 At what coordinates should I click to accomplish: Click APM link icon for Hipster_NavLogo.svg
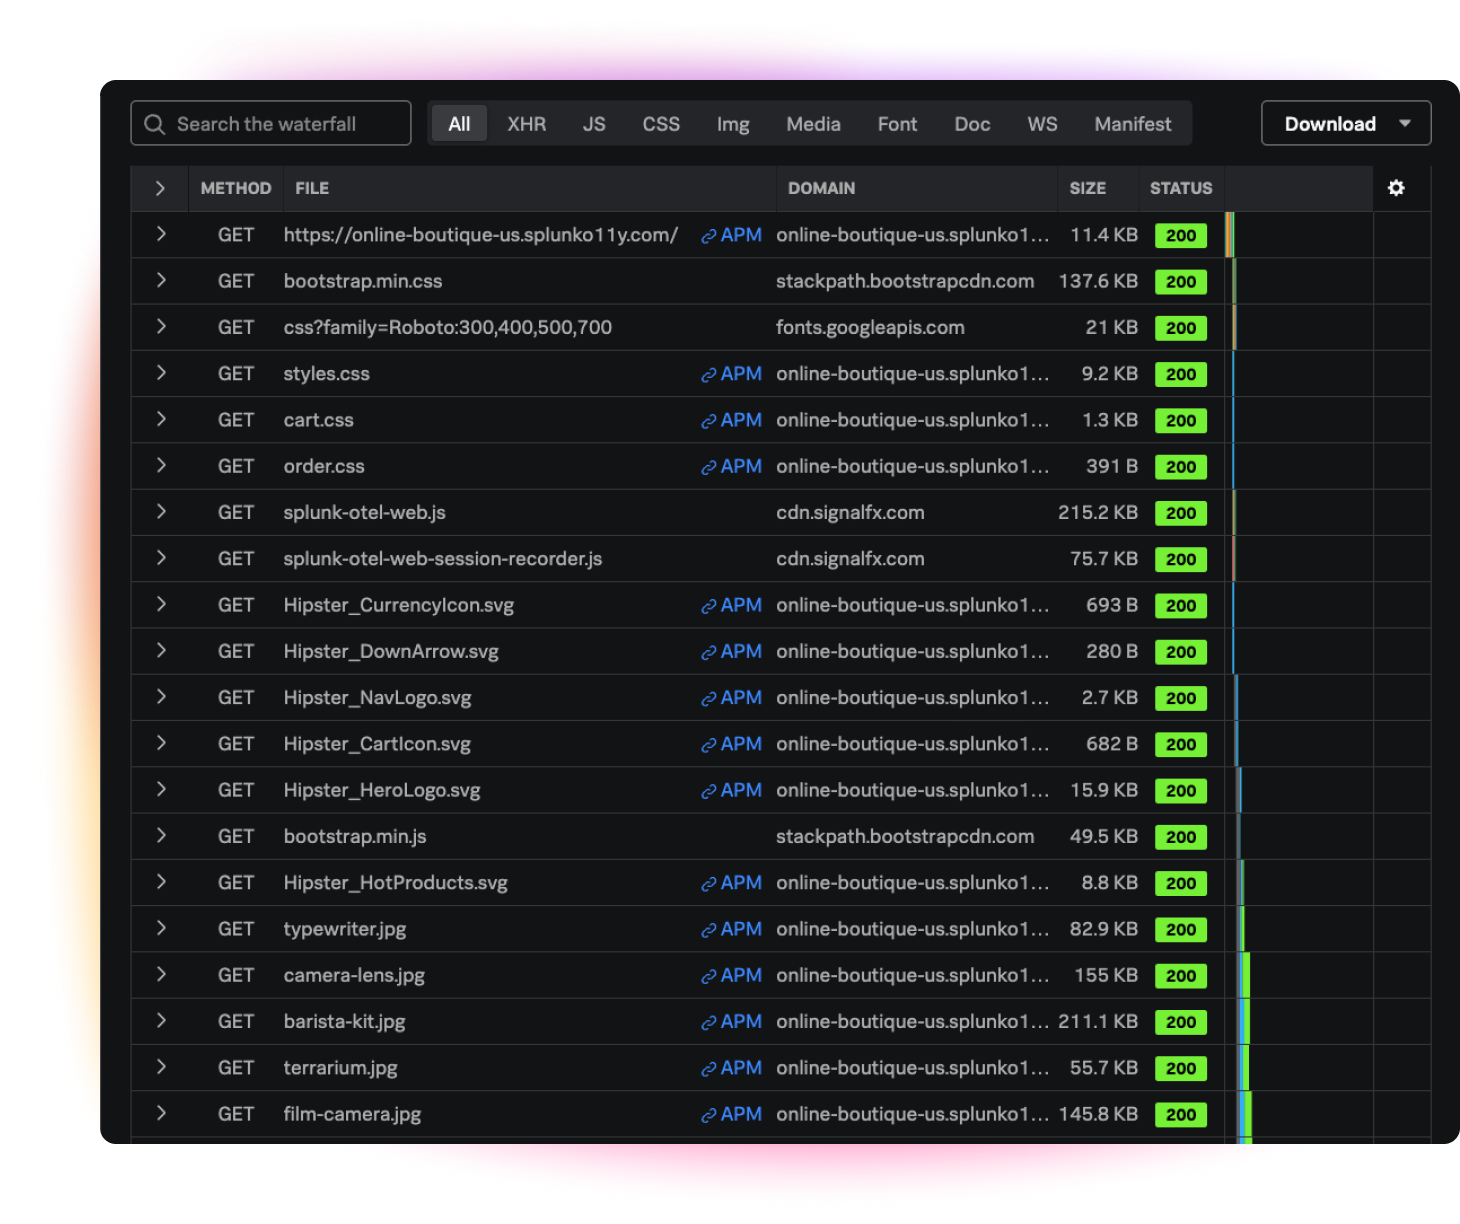pos(708,699)
